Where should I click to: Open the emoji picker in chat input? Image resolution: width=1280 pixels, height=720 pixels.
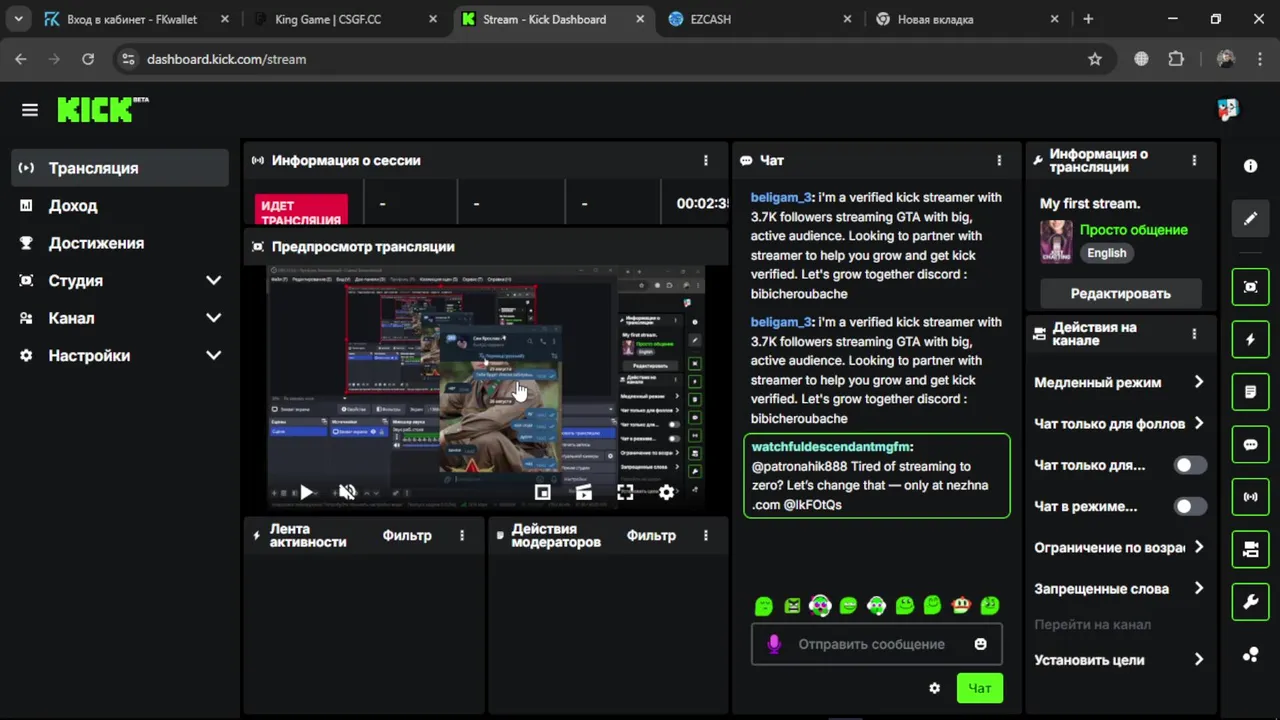click(x=981, y=644)
